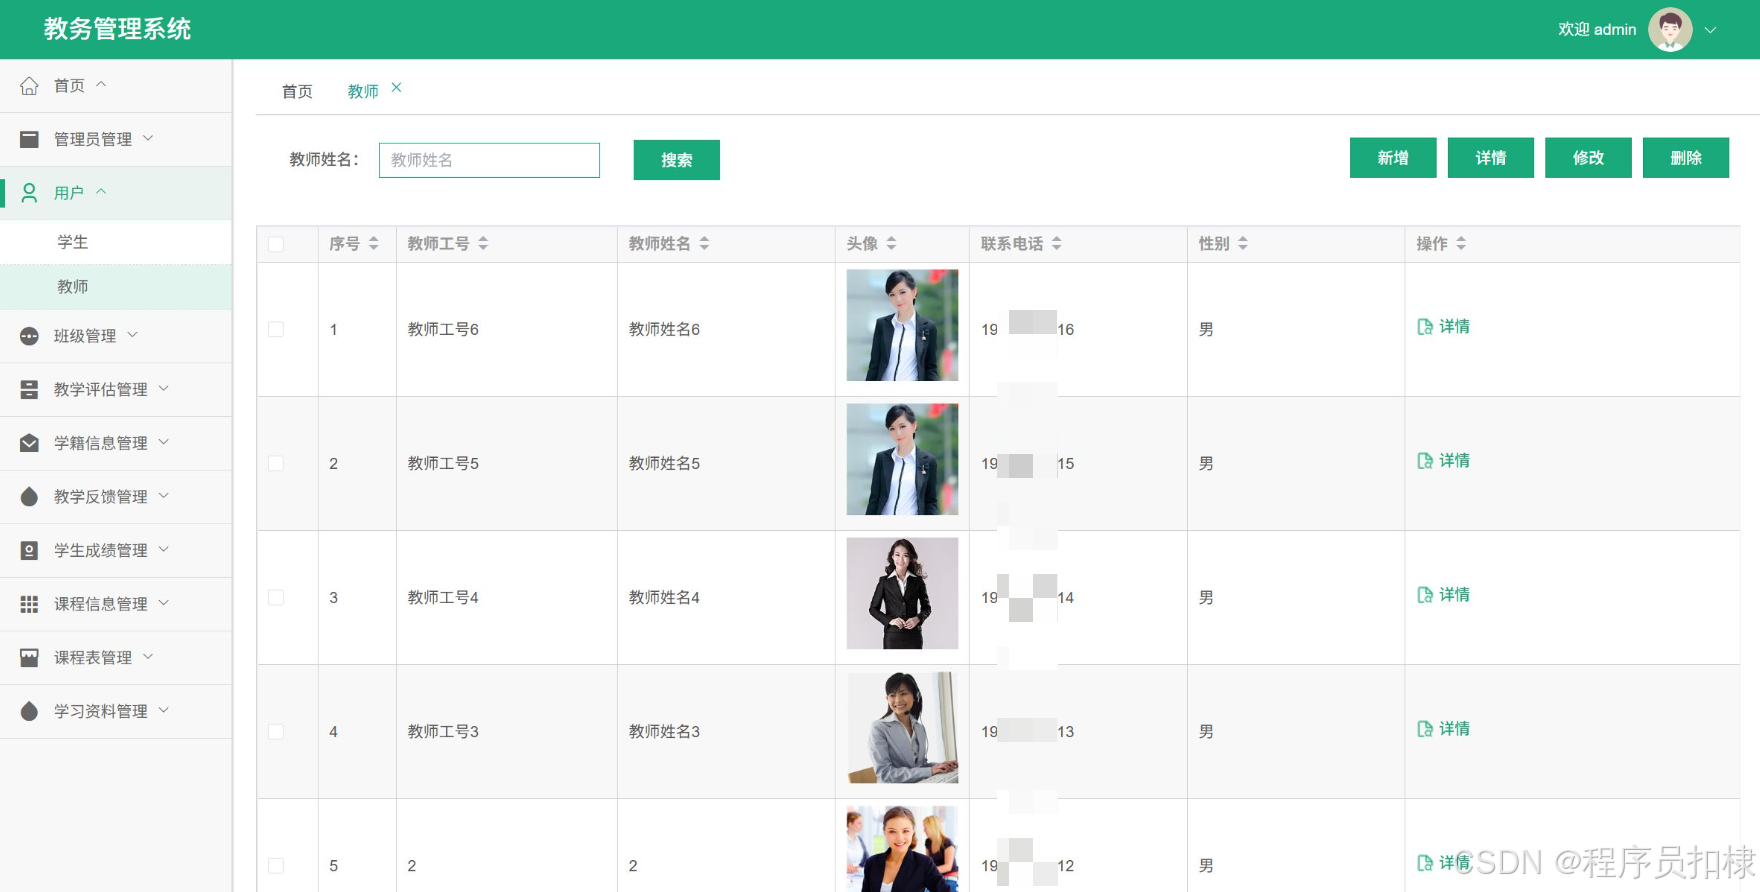1760x892 pixels.
Task: Click the 教学评估管理 sidebar icon
Action: coord(30,390)
